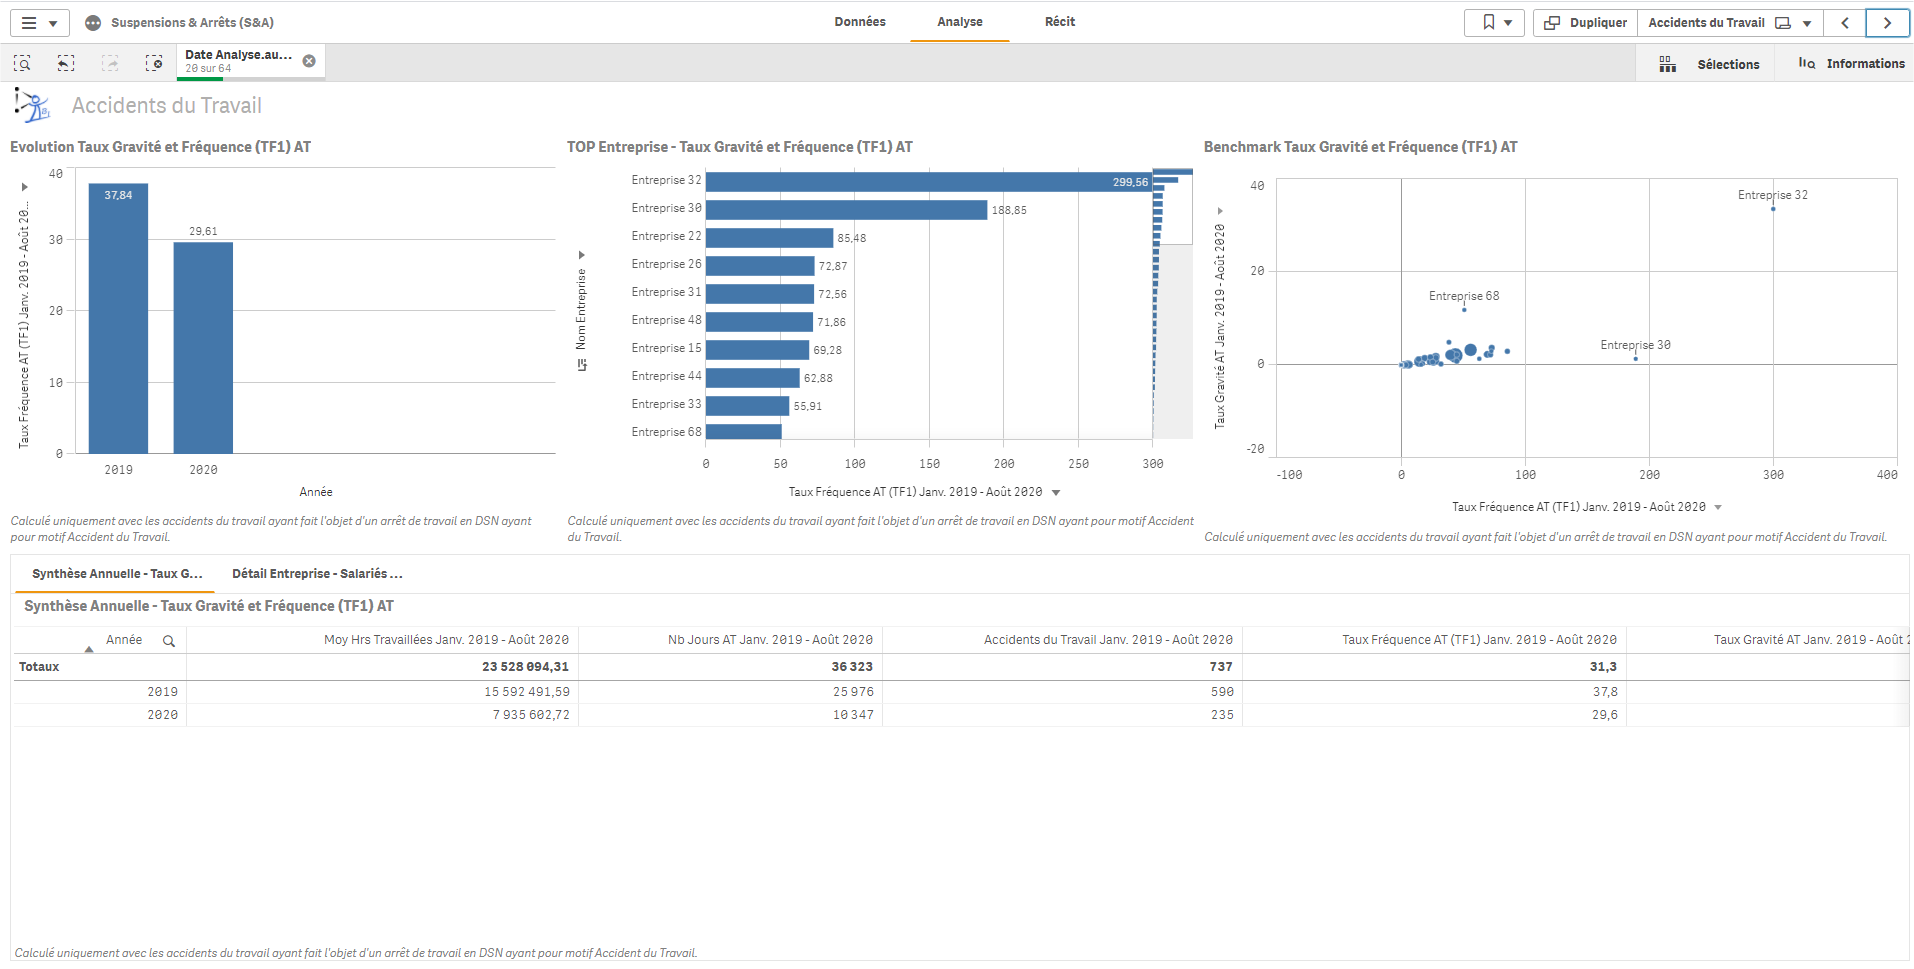The height and width of the screenshot is (969, 1914).
Task: Open the navigation menu dropdown
Action: tap(39, 23)
